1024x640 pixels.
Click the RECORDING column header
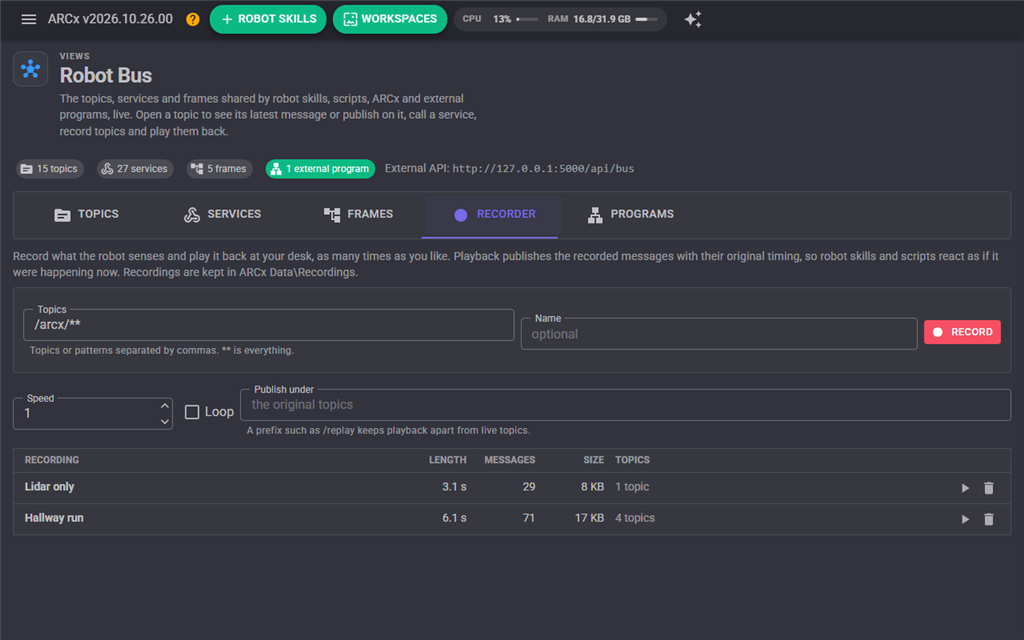(52, 460)
